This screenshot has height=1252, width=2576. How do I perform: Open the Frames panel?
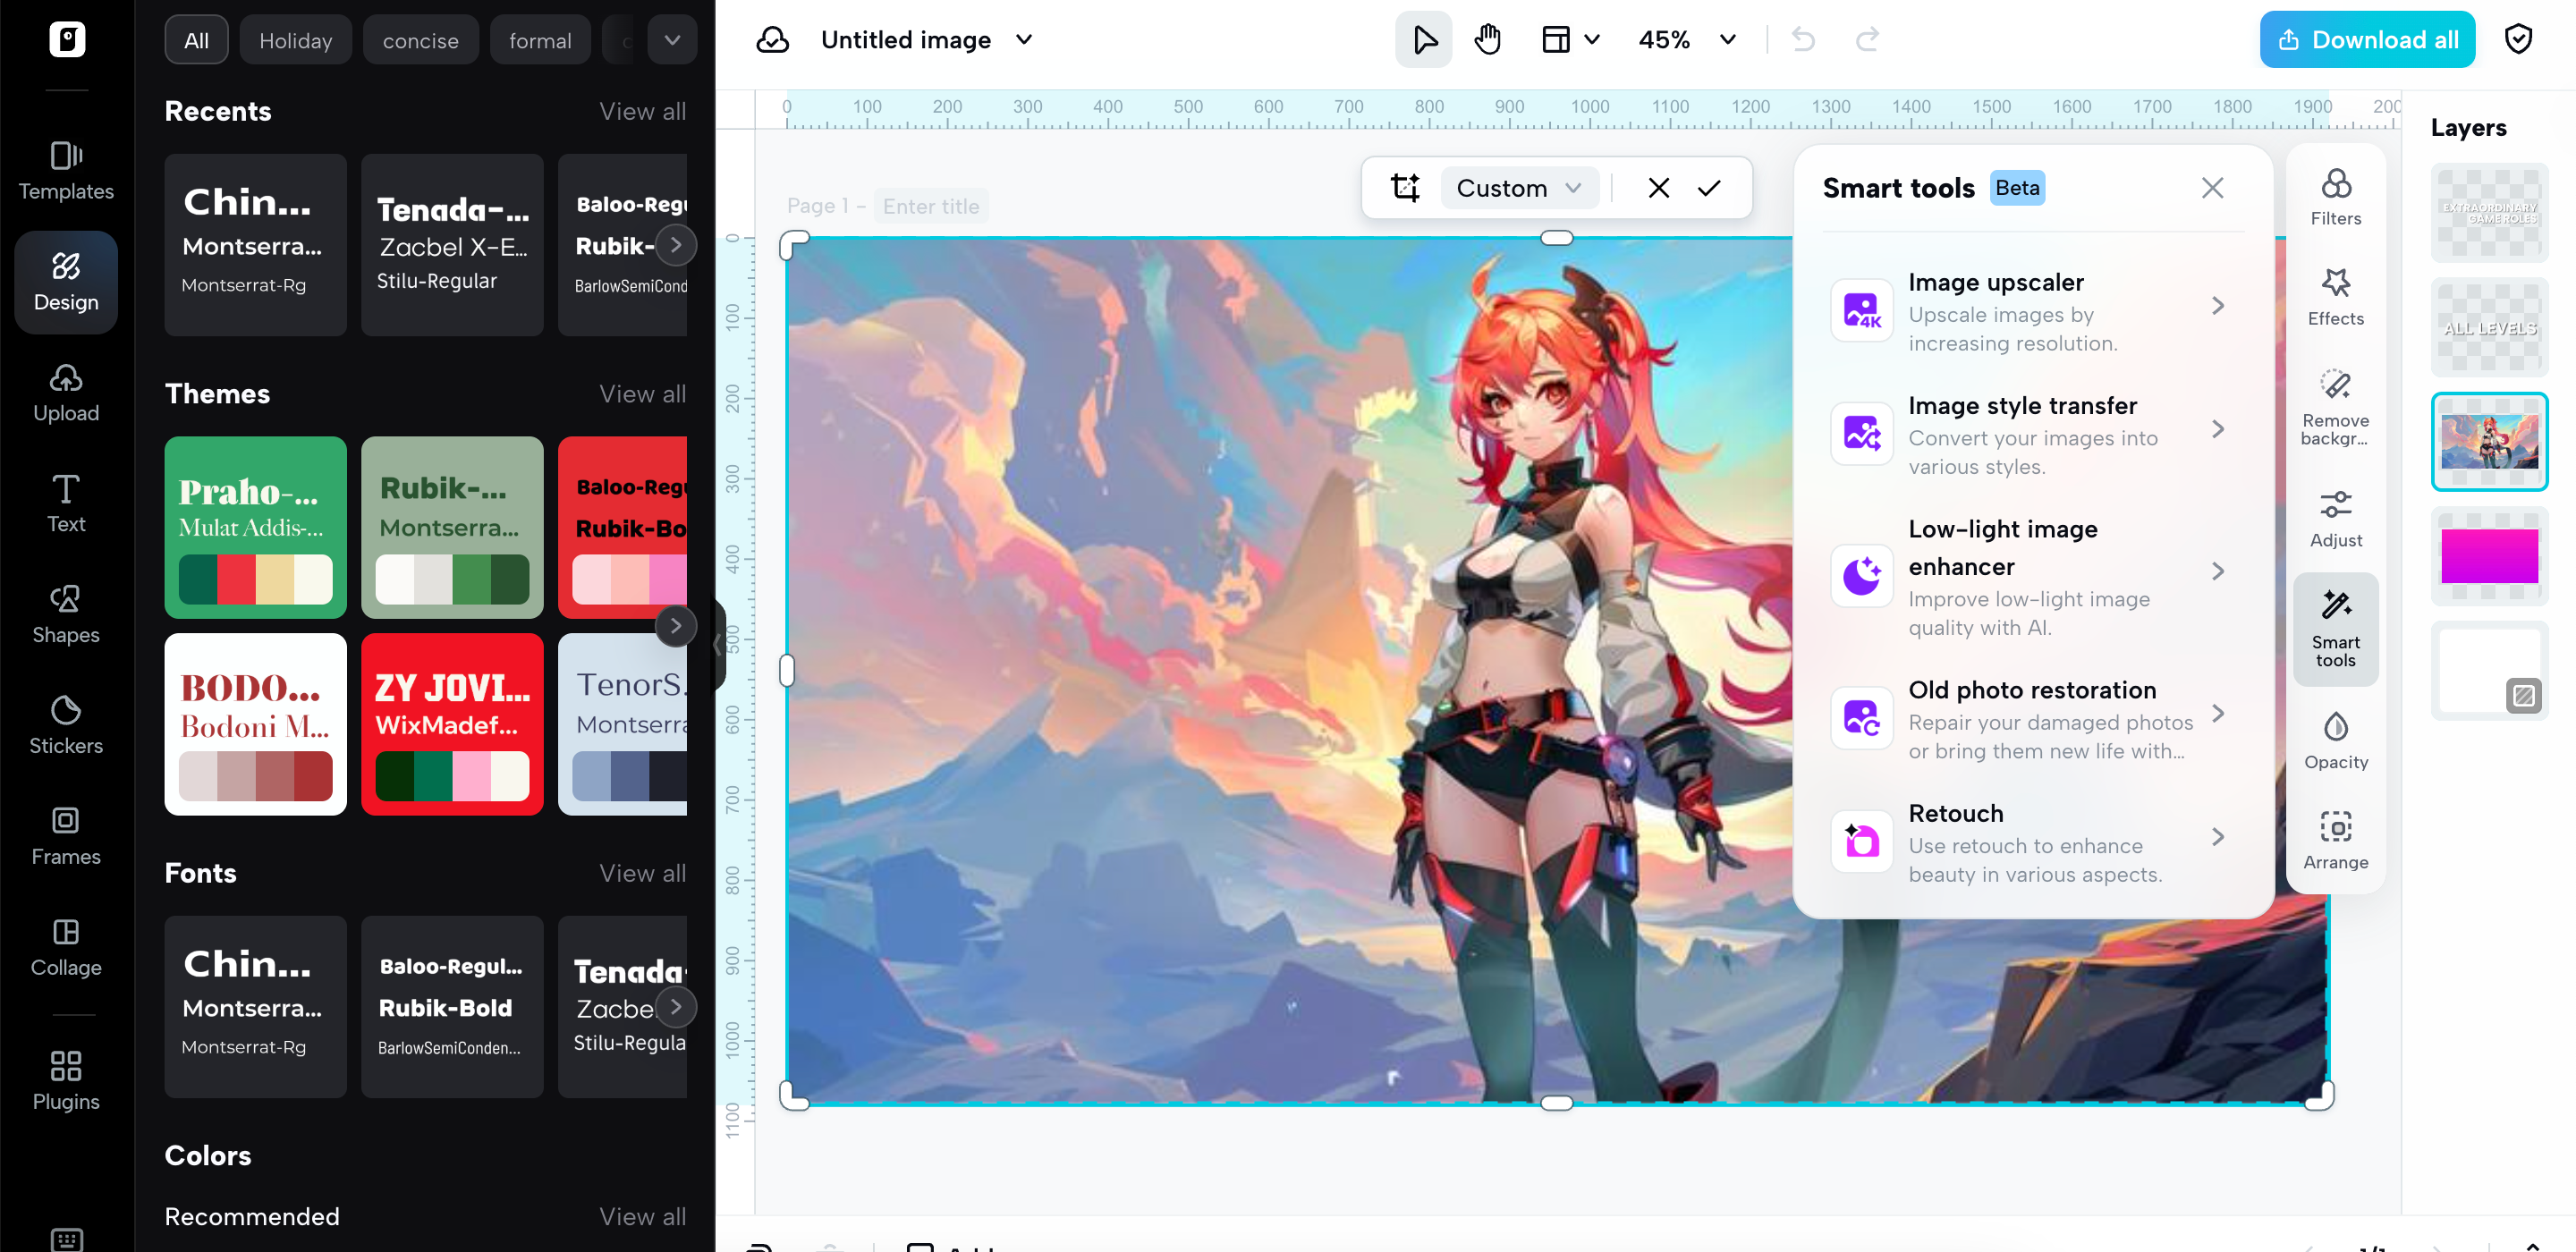(x=66, y=837)
